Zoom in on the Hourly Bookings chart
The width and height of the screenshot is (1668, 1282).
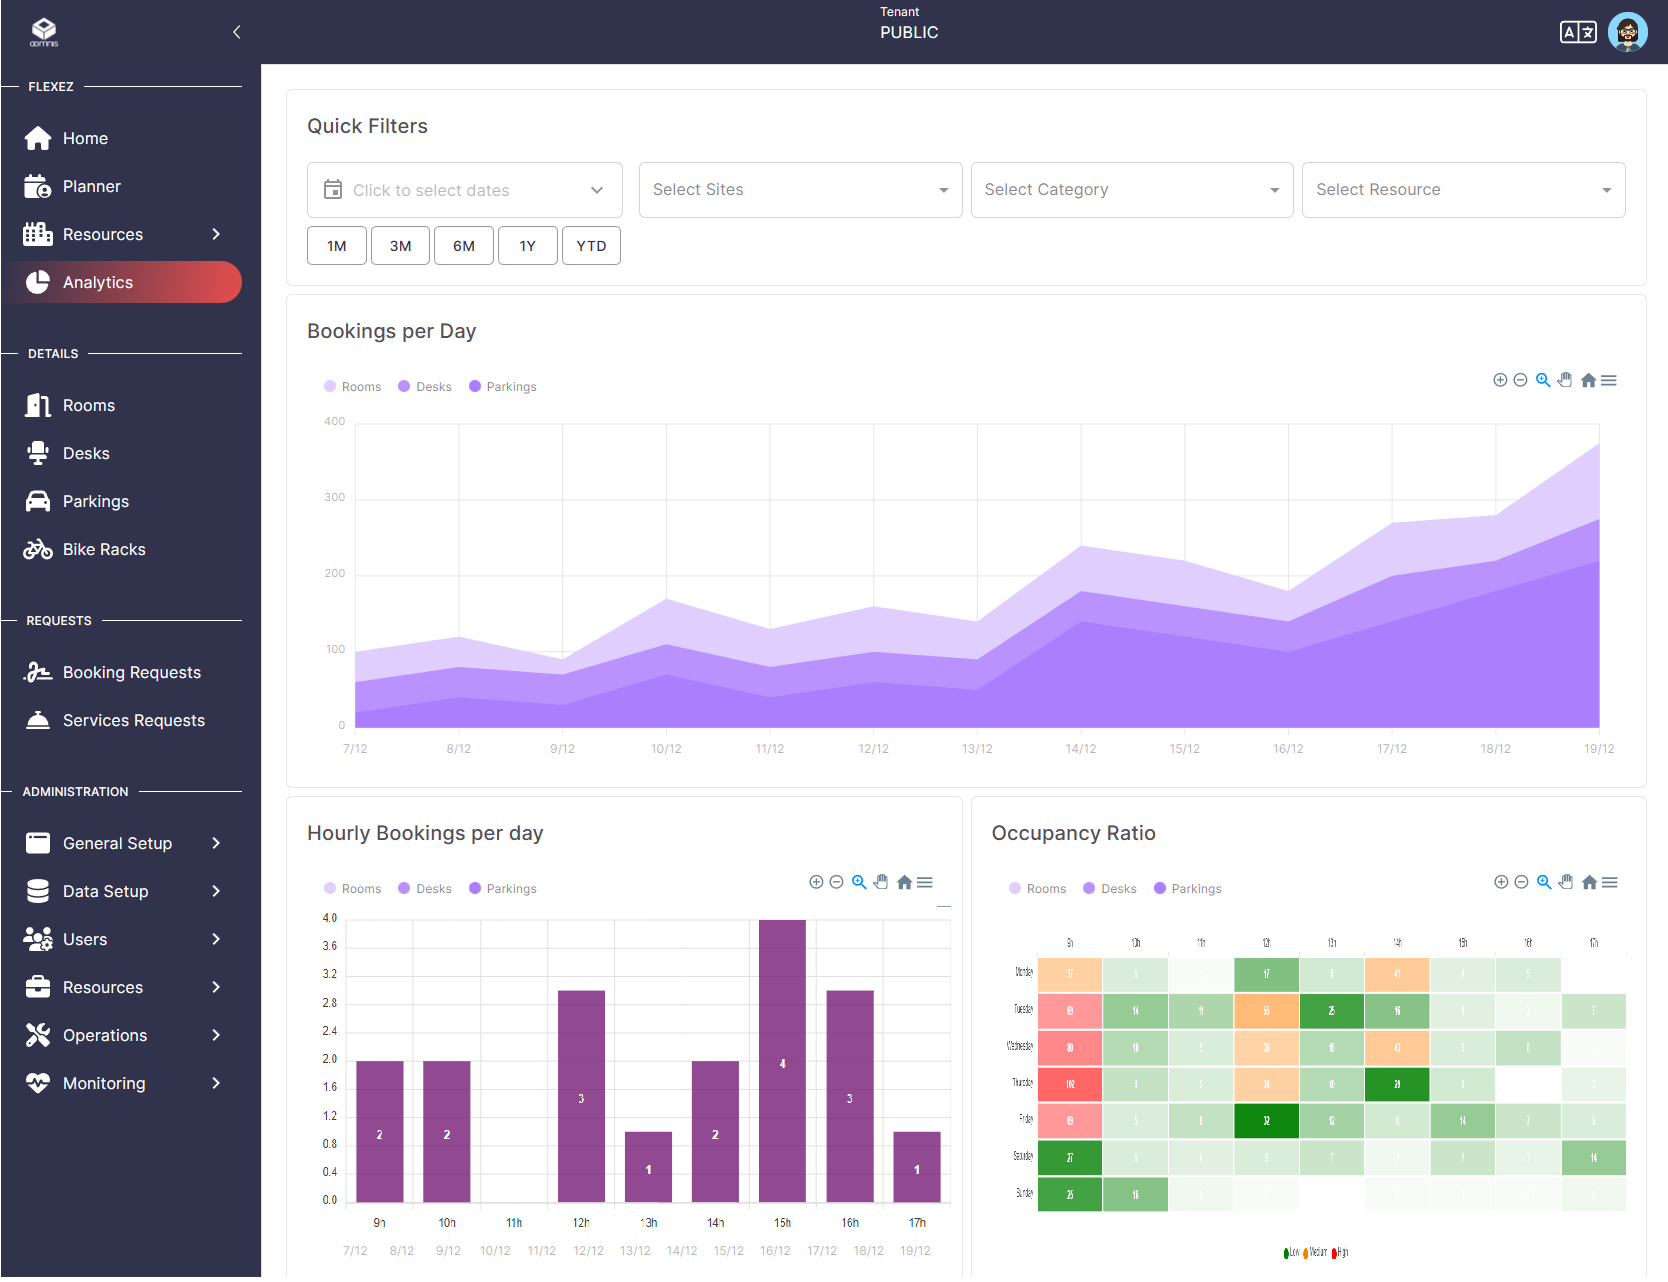coord(859,881)
